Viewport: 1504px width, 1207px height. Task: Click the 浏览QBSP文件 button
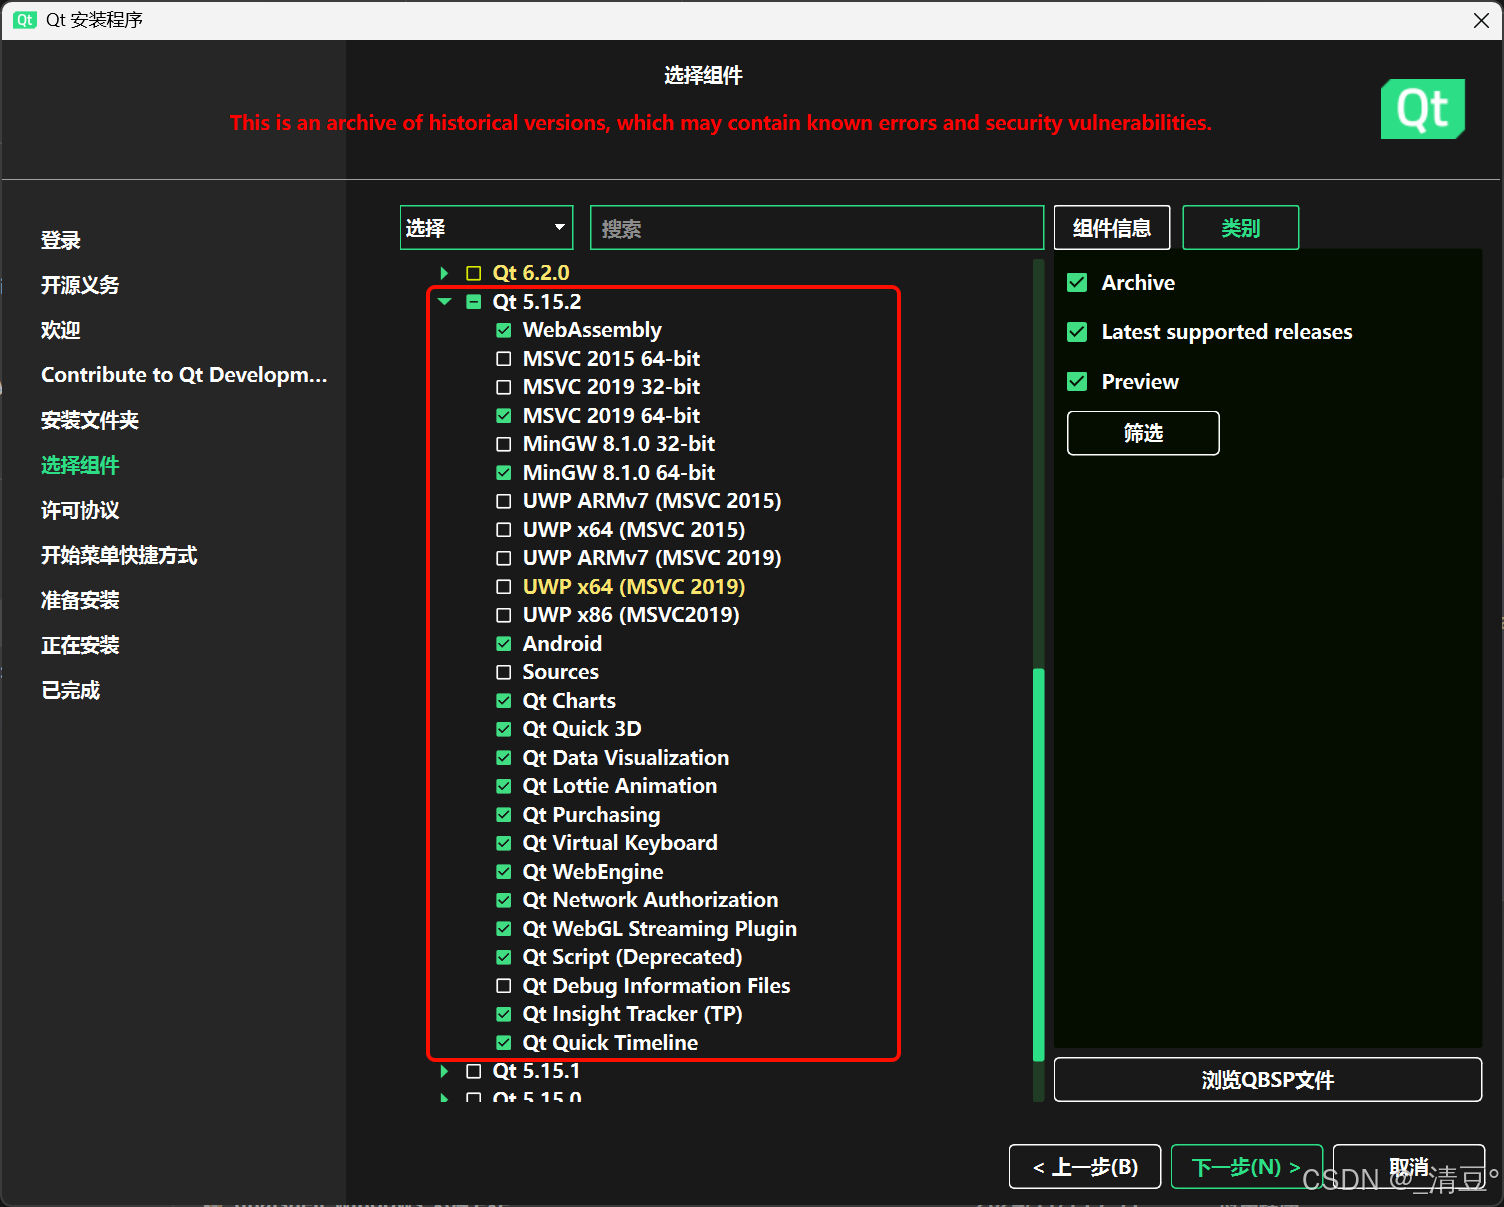coord(1268,1080)
